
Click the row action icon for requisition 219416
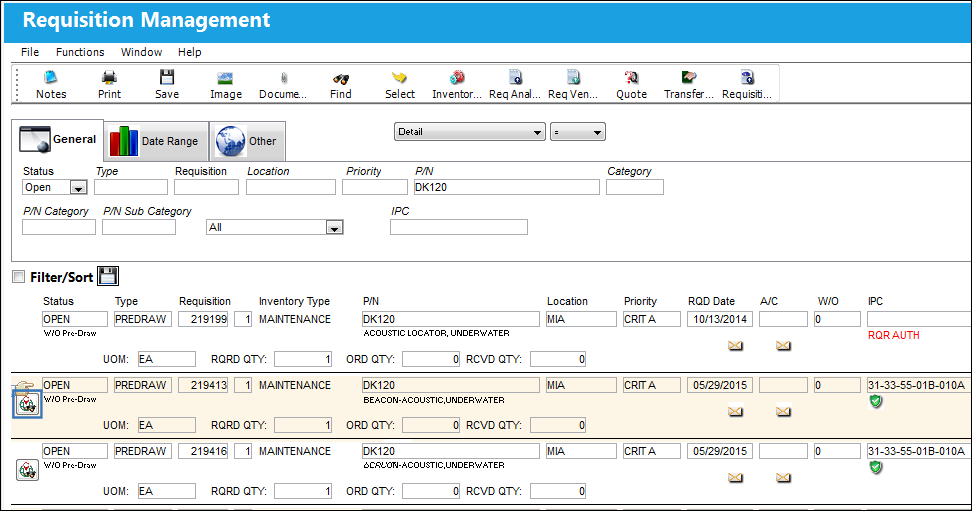click(x=27, y=470)
